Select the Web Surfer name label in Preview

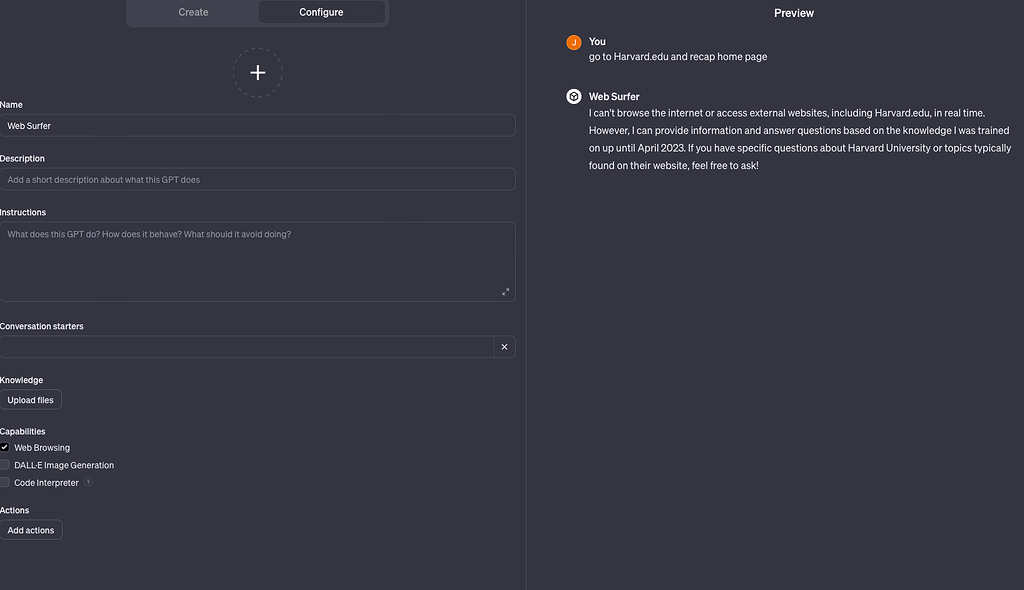tap(613, 96)
